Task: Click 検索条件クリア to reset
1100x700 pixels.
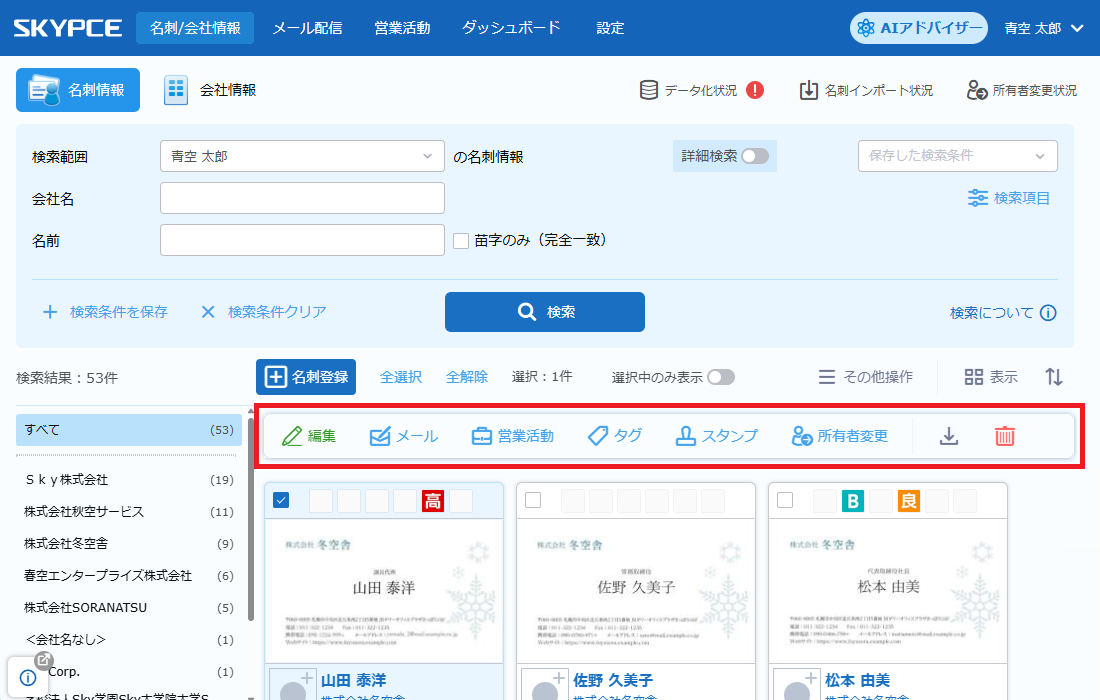Action: 264,312
